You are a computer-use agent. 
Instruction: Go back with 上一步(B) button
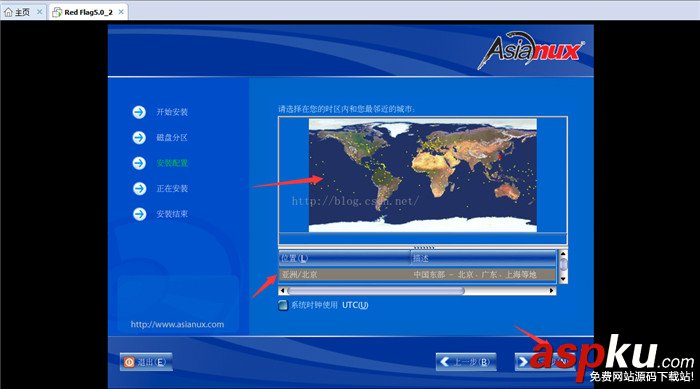[466, 362]
